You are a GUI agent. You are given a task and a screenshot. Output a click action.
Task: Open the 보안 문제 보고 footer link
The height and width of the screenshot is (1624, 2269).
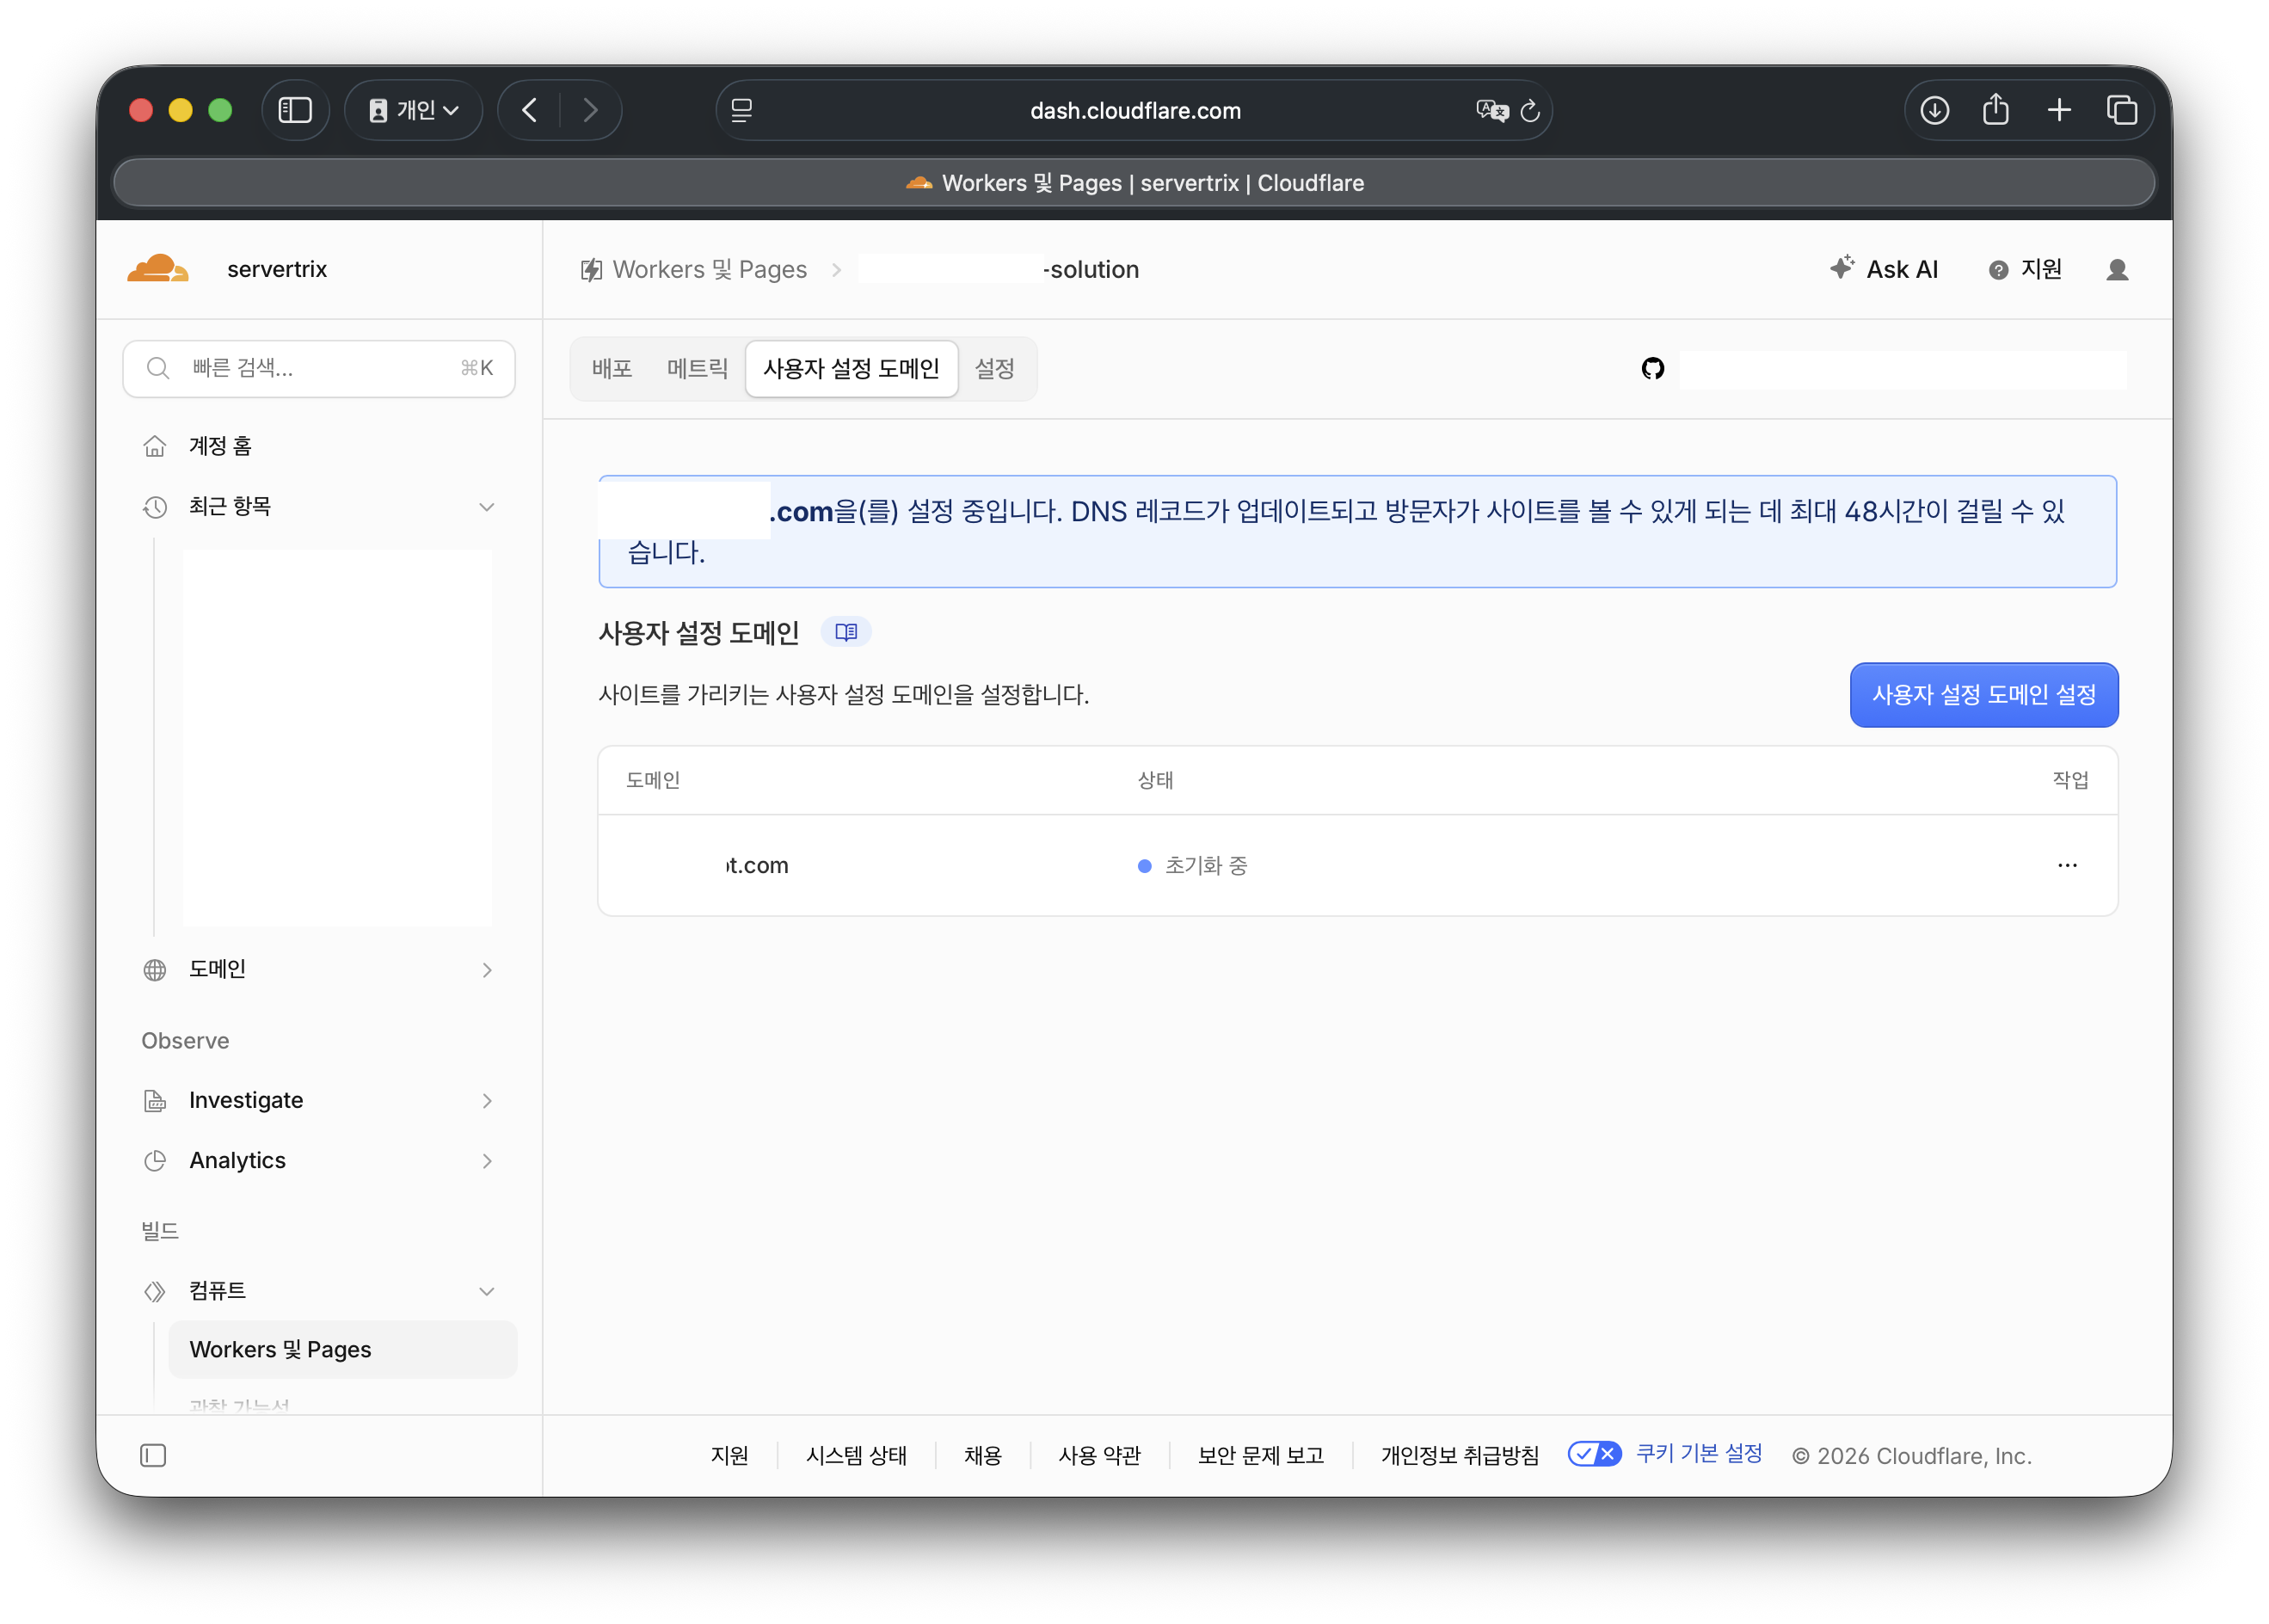[x=1260, y=1456]
